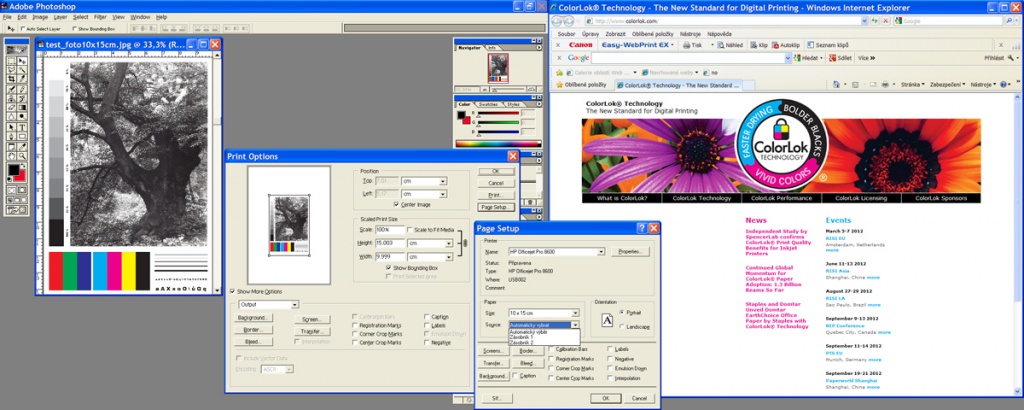
Task: Open the Height unit cm dropdown
Action: [449, 243]
